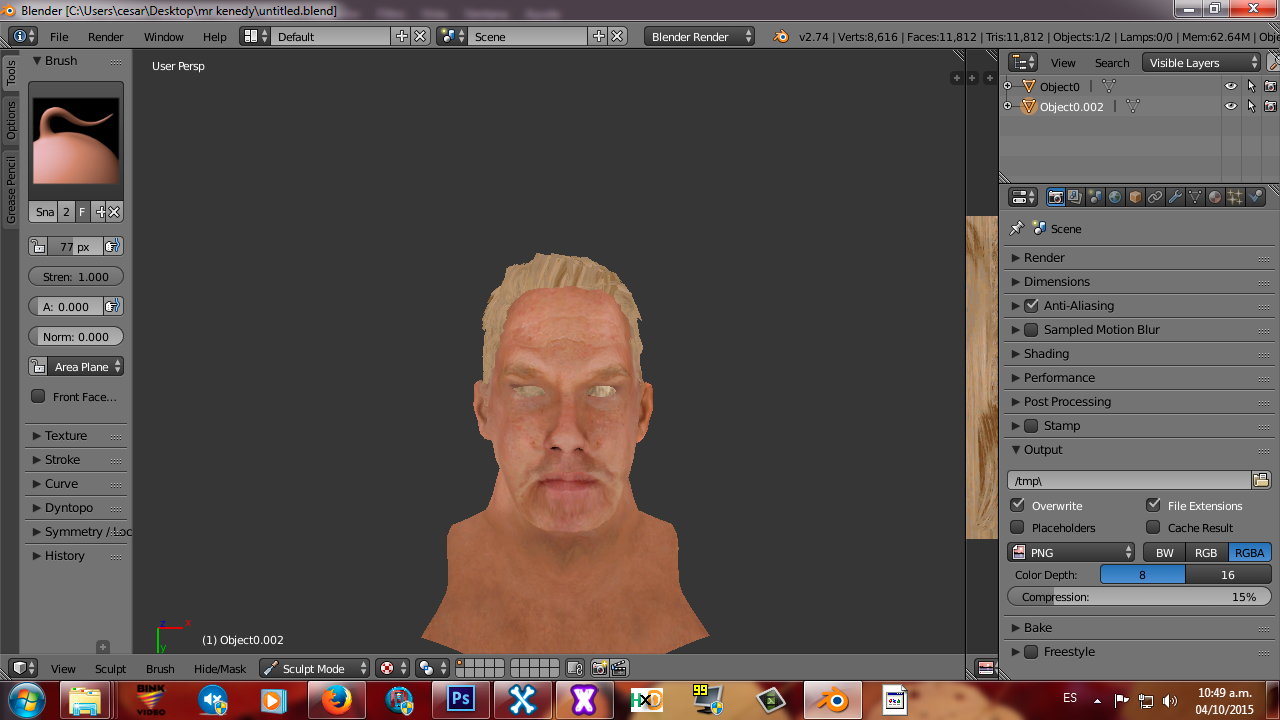Select the BW color mode button
This screenshot has height=720, width=1280.
1165,552
